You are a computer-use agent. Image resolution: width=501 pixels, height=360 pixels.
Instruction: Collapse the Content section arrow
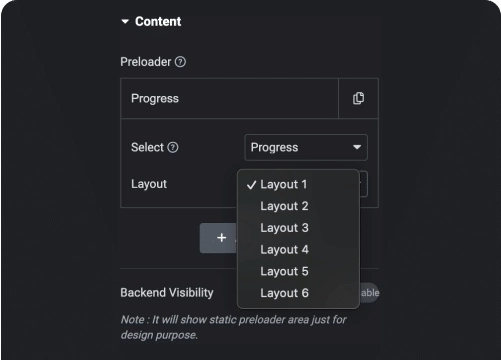pos(125,22)
